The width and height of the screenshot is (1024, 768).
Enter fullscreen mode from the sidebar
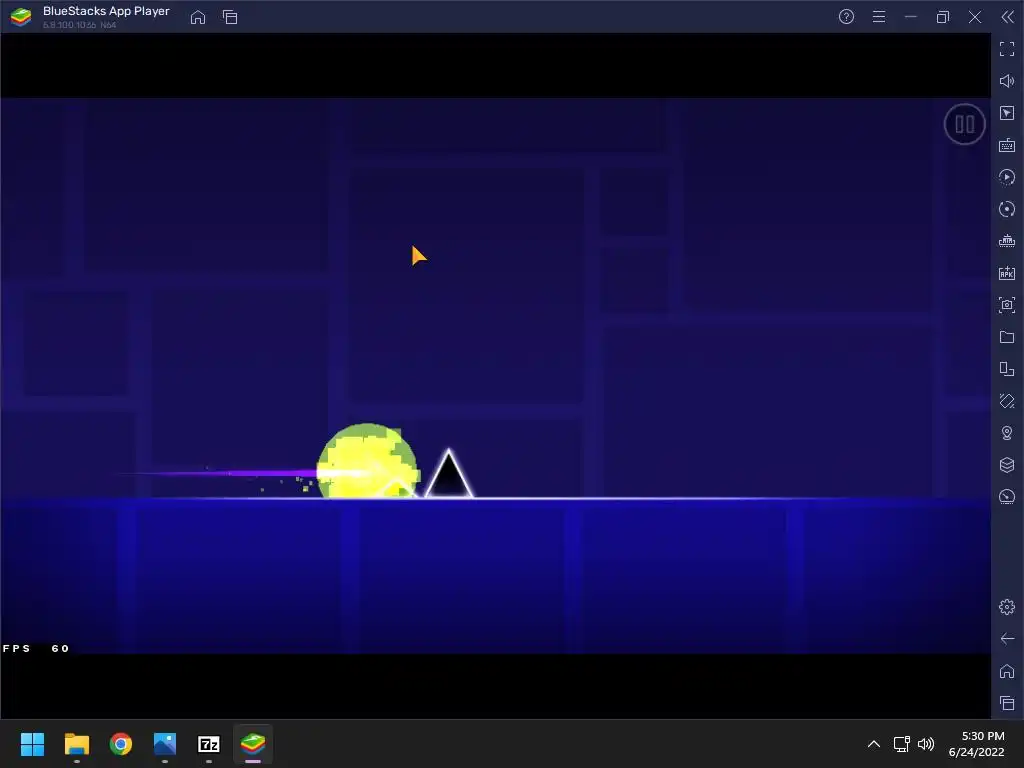pos(1007,49)
